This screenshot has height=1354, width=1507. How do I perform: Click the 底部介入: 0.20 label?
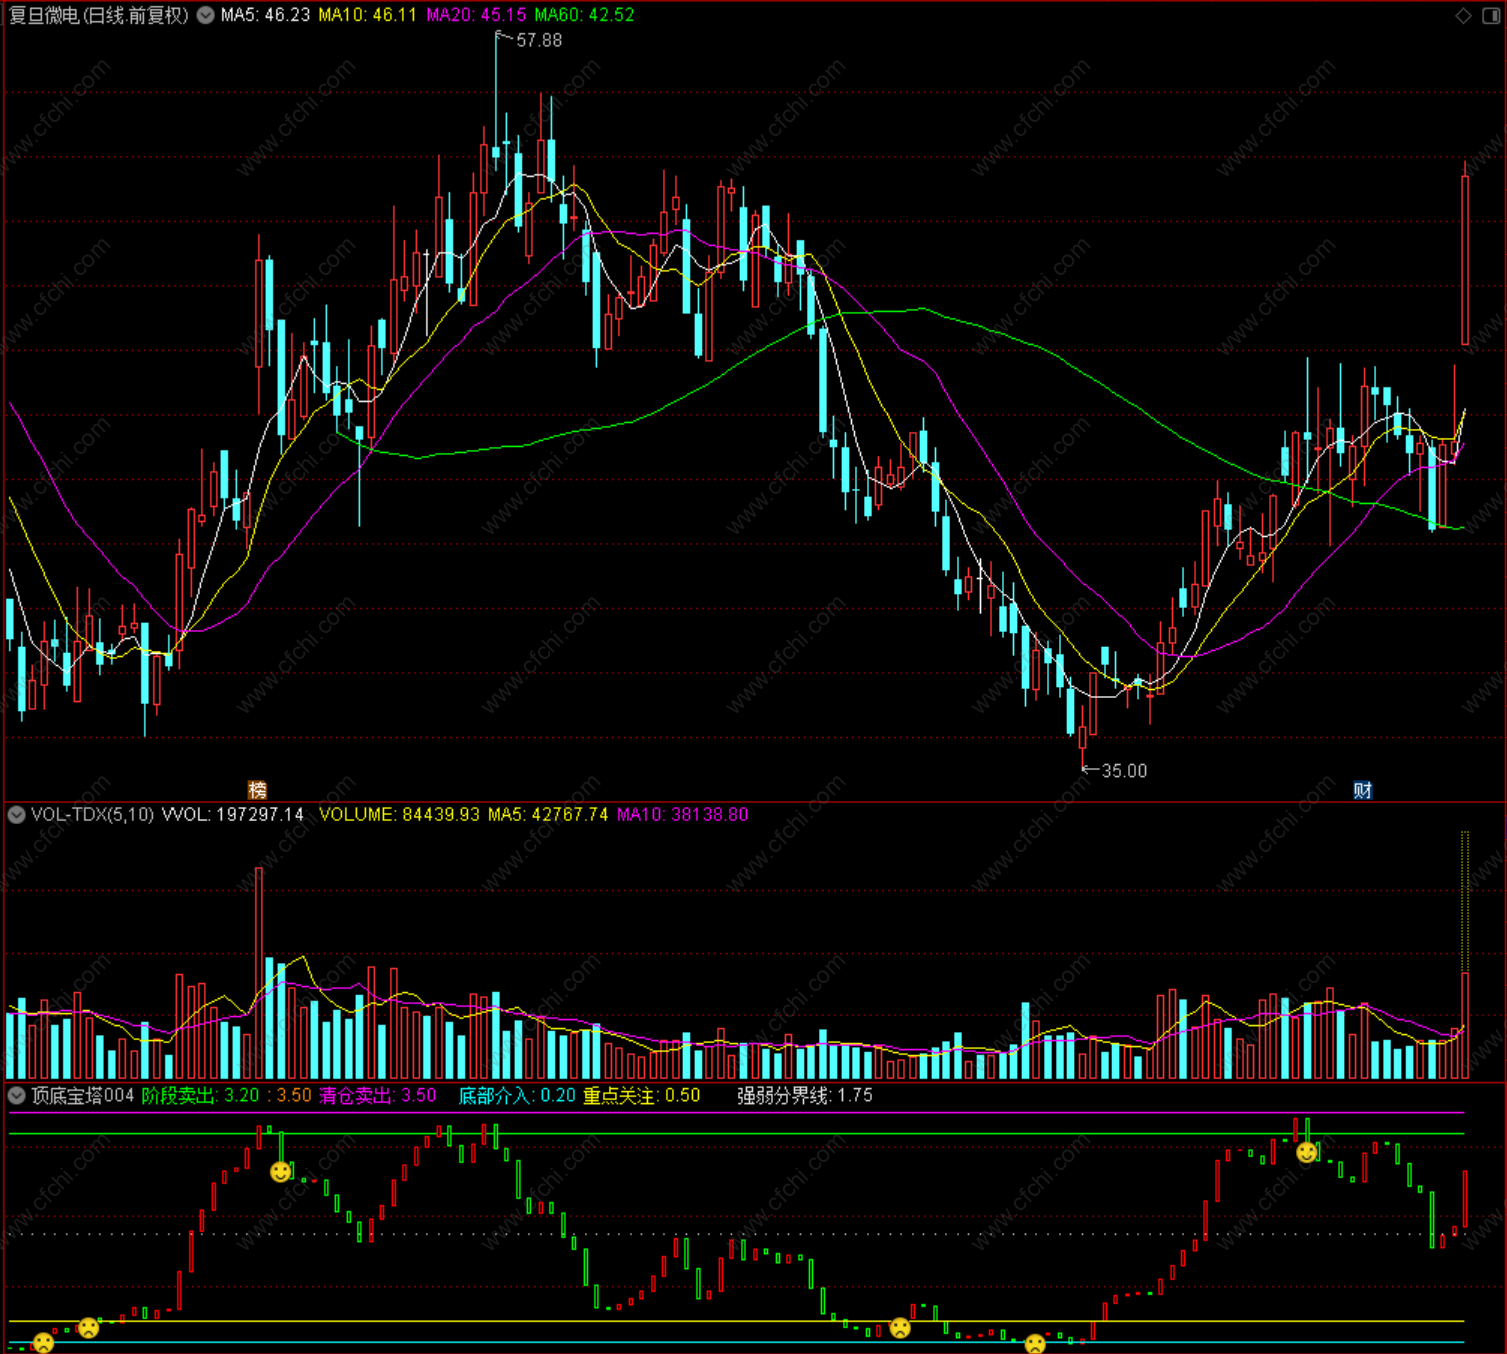coord(517,1096)
